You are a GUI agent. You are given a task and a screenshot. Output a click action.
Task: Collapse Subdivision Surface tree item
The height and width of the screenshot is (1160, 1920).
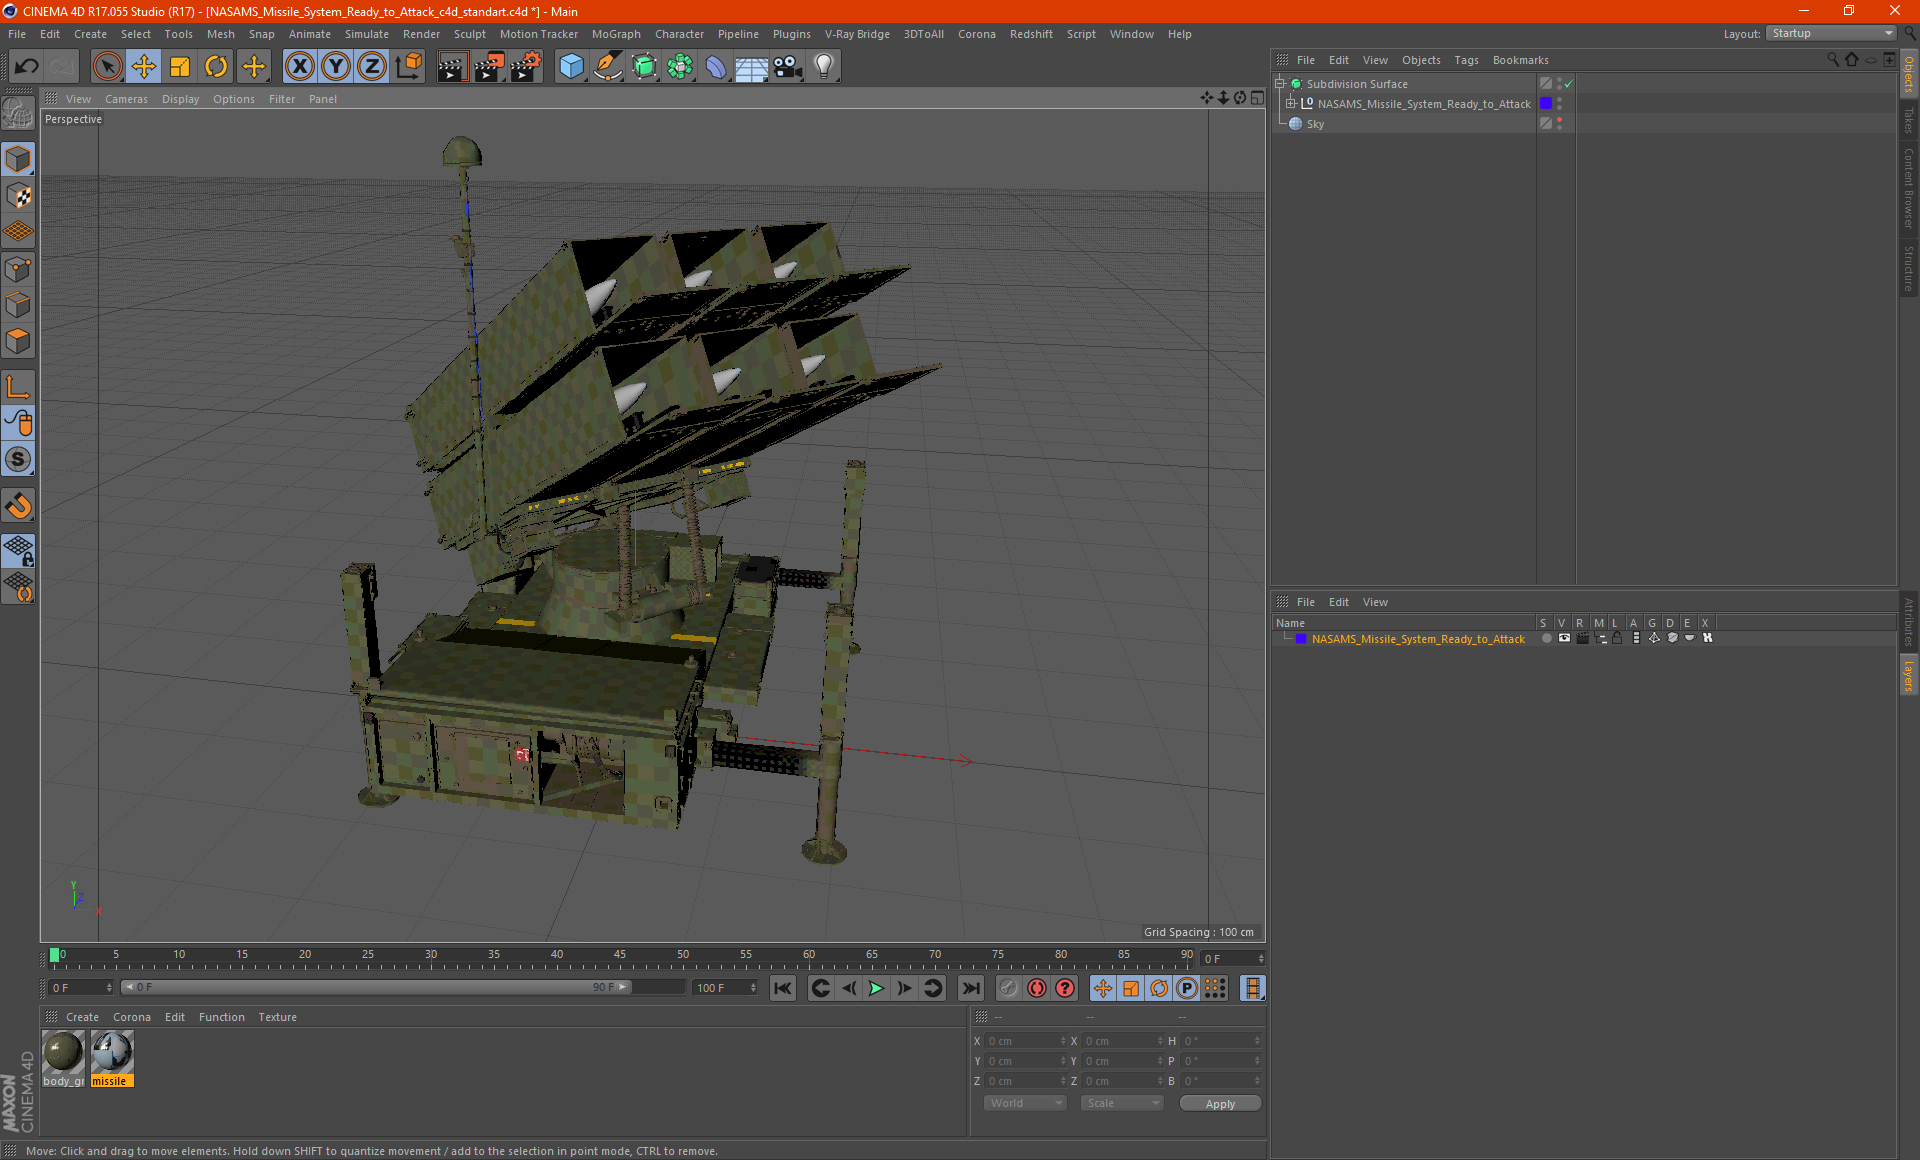[1279, 84]
